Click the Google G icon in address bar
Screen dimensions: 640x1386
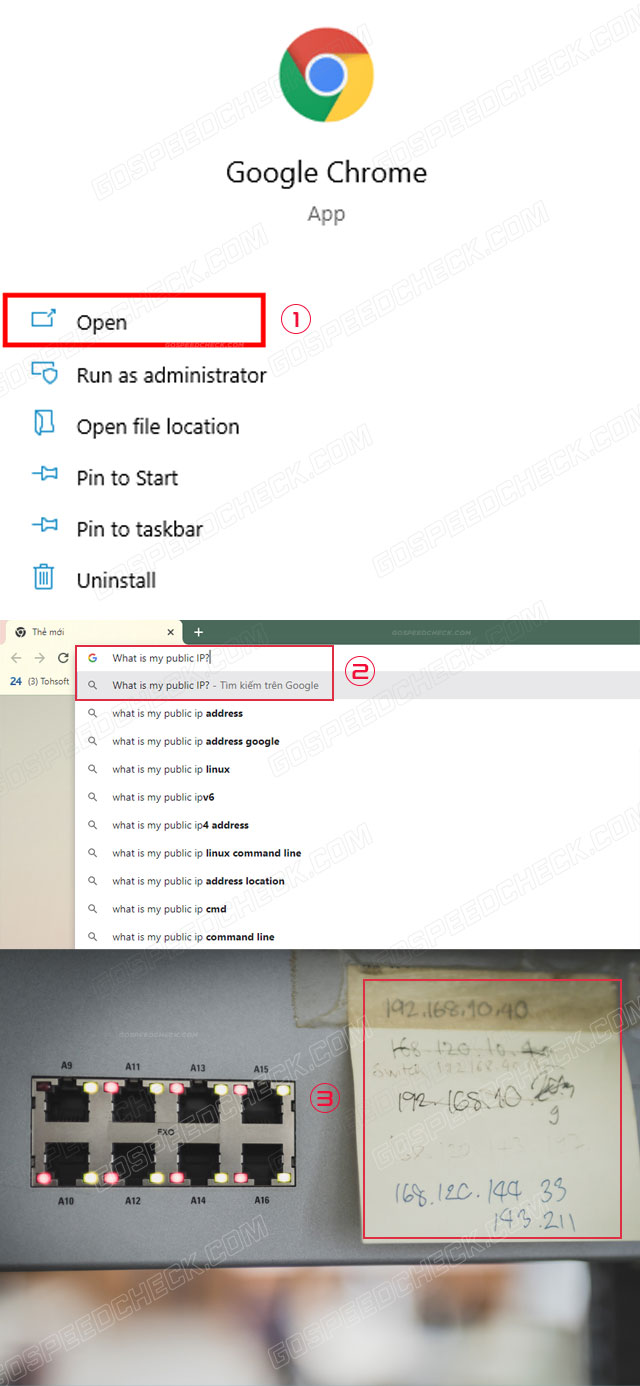[x=92, y=658]
